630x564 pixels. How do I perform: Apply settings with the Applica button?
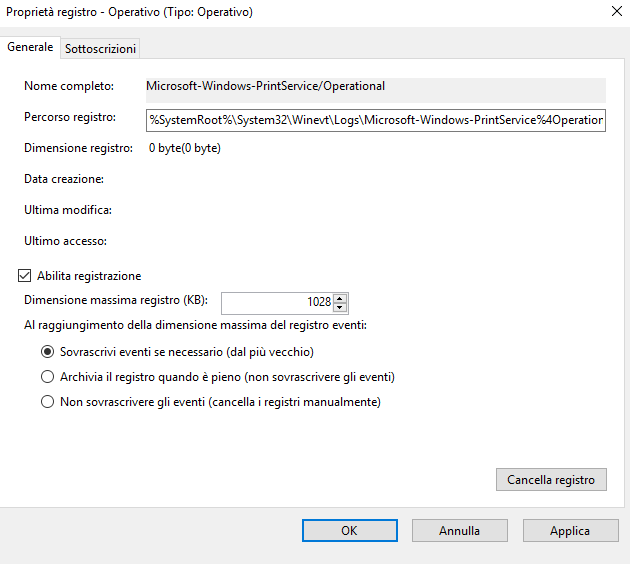pyautogui.click(x=569, y=531)
